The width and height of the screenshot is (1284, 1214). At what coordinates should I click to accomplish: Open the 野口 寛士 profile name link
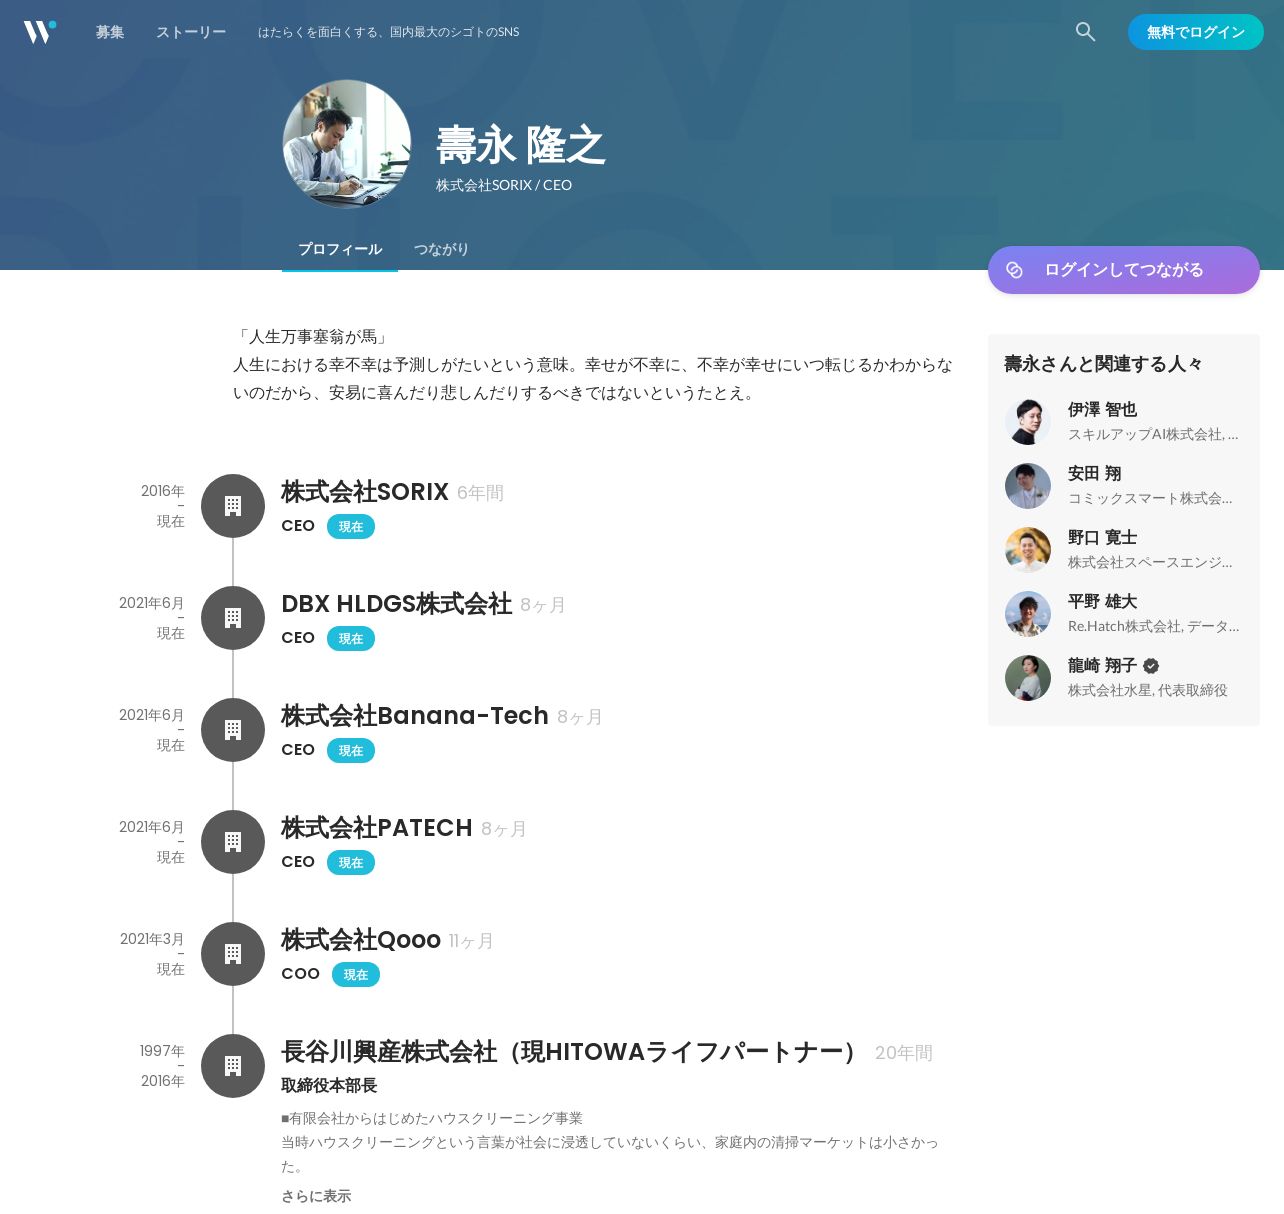click(1102, 537)
